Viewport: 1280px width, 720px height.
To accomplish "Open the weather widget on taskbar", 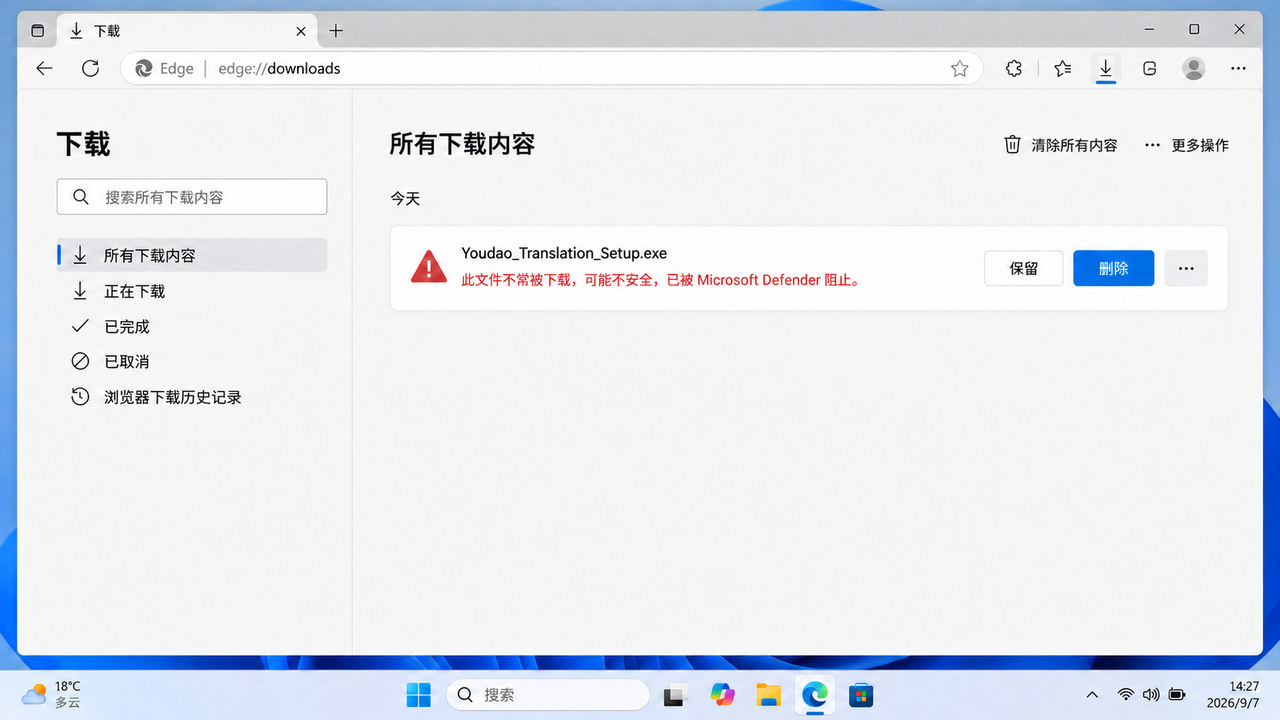I will (52, 694).
